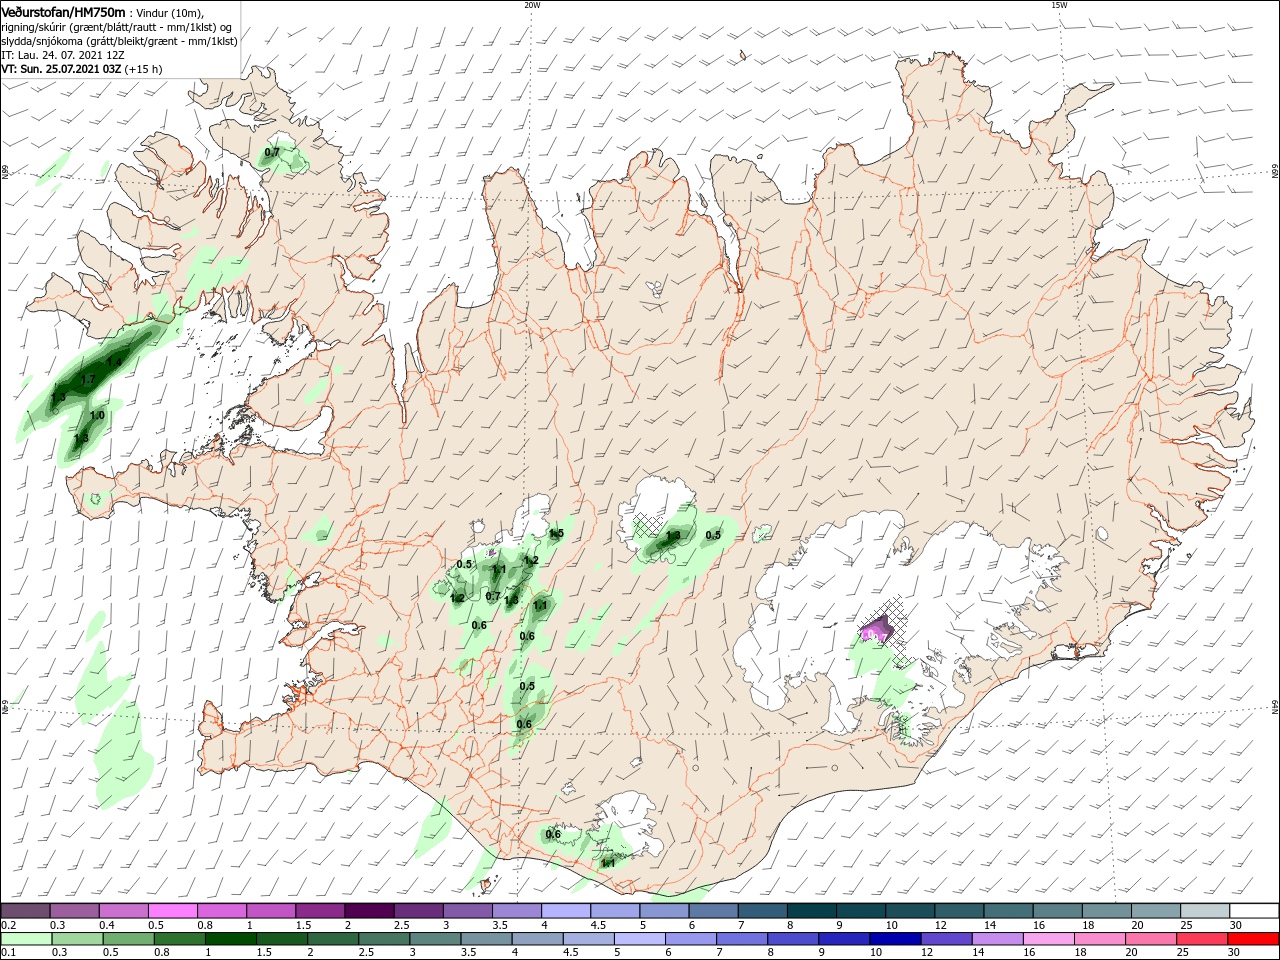The width and height of the screenshot is (1280, 960).
Task: Click the bright red 30 swatch, bottom legend row
Action: click(1254, 939)
